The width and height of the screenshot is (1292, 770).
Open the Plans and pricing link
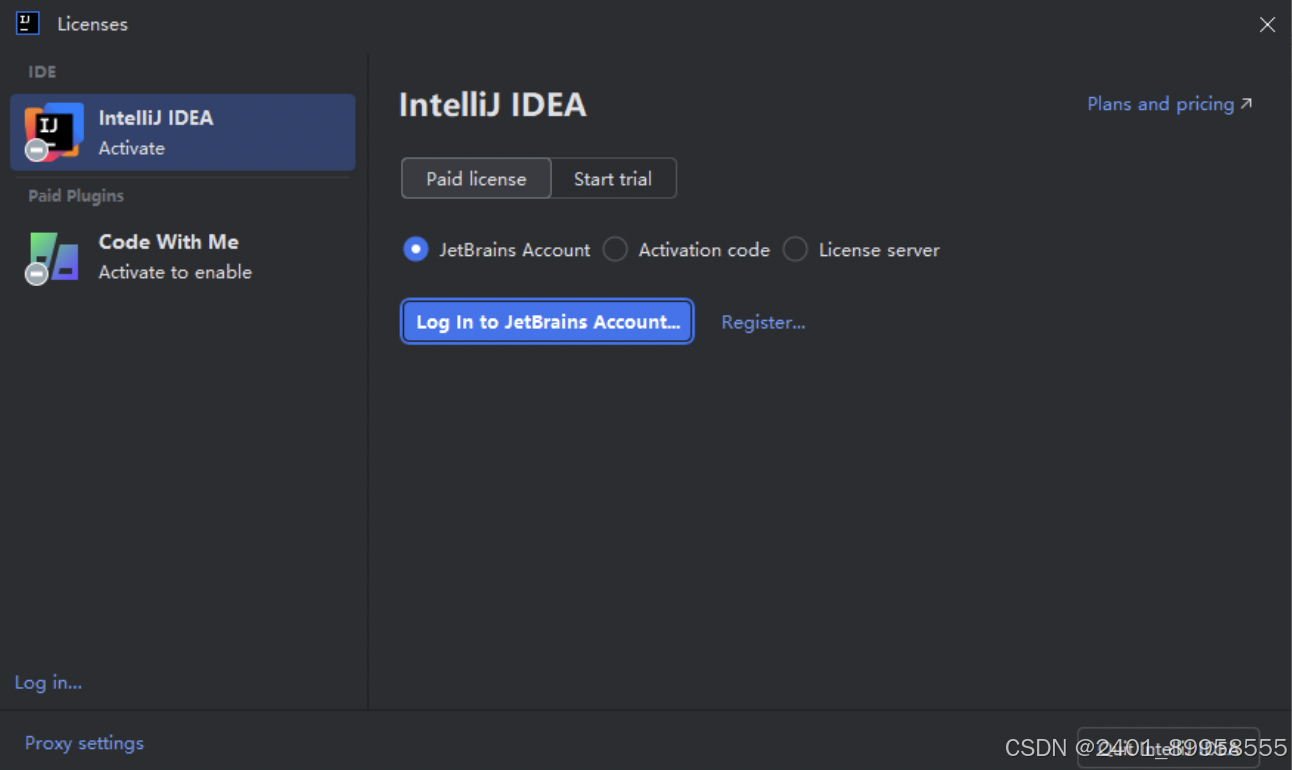tap(1160, 103)
